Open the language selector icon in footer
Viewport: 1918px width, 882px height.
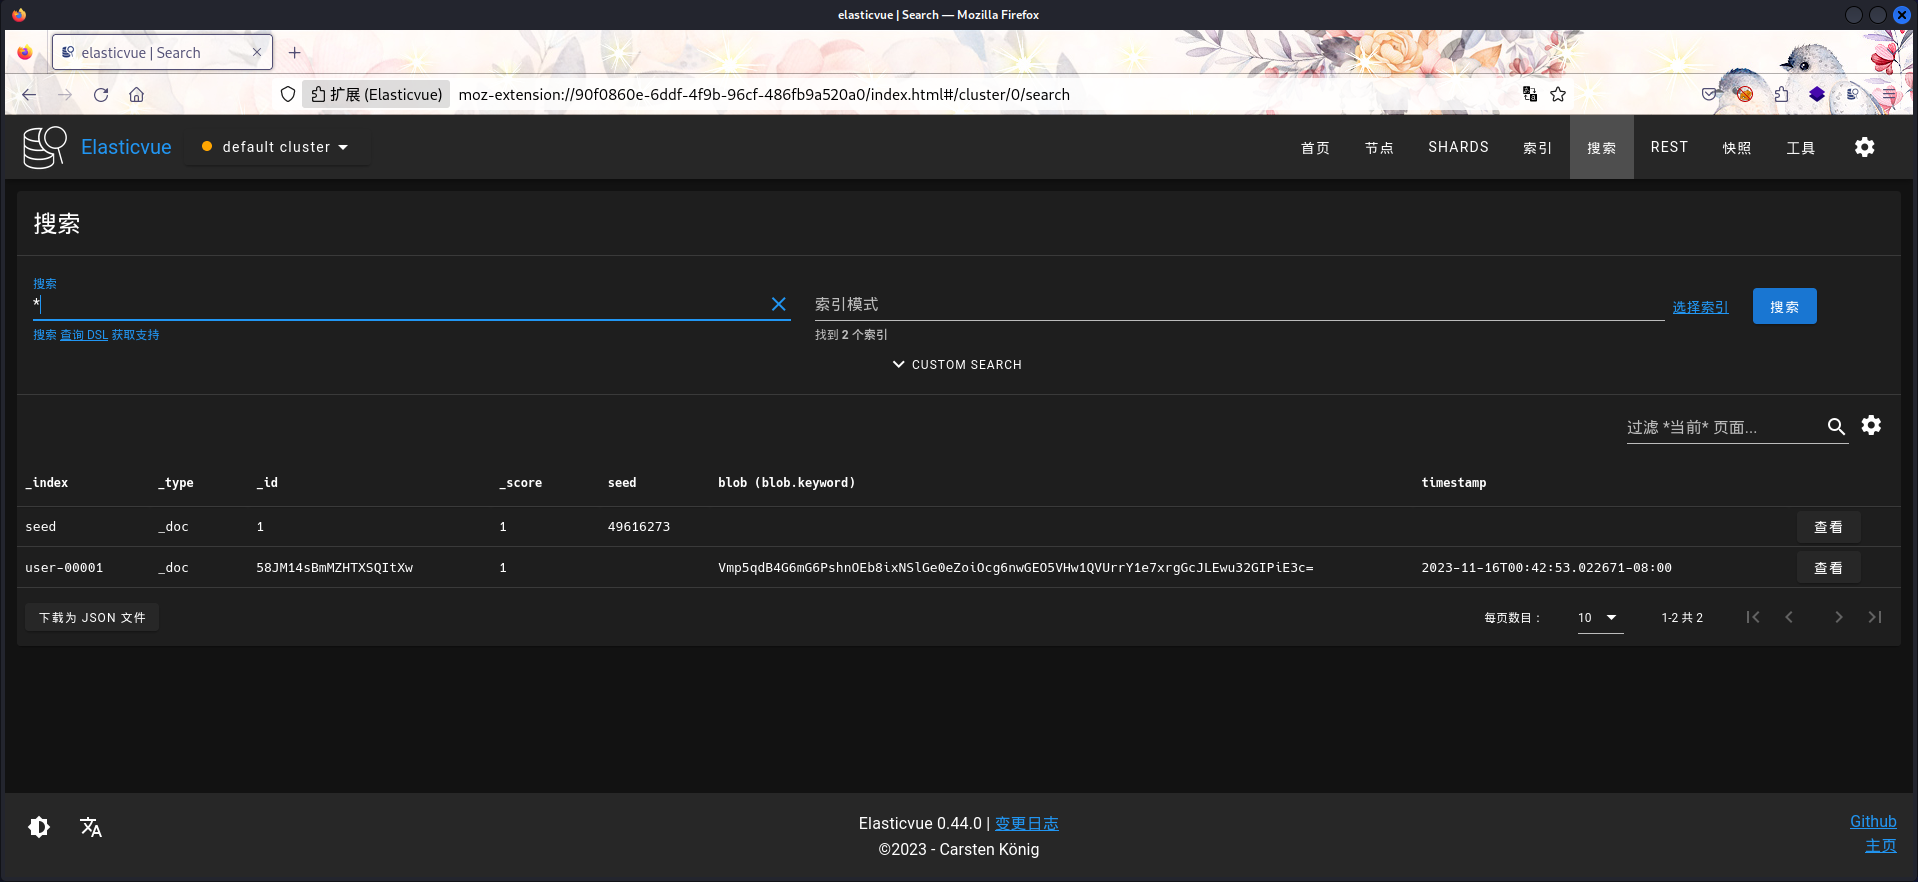[91, 827]
